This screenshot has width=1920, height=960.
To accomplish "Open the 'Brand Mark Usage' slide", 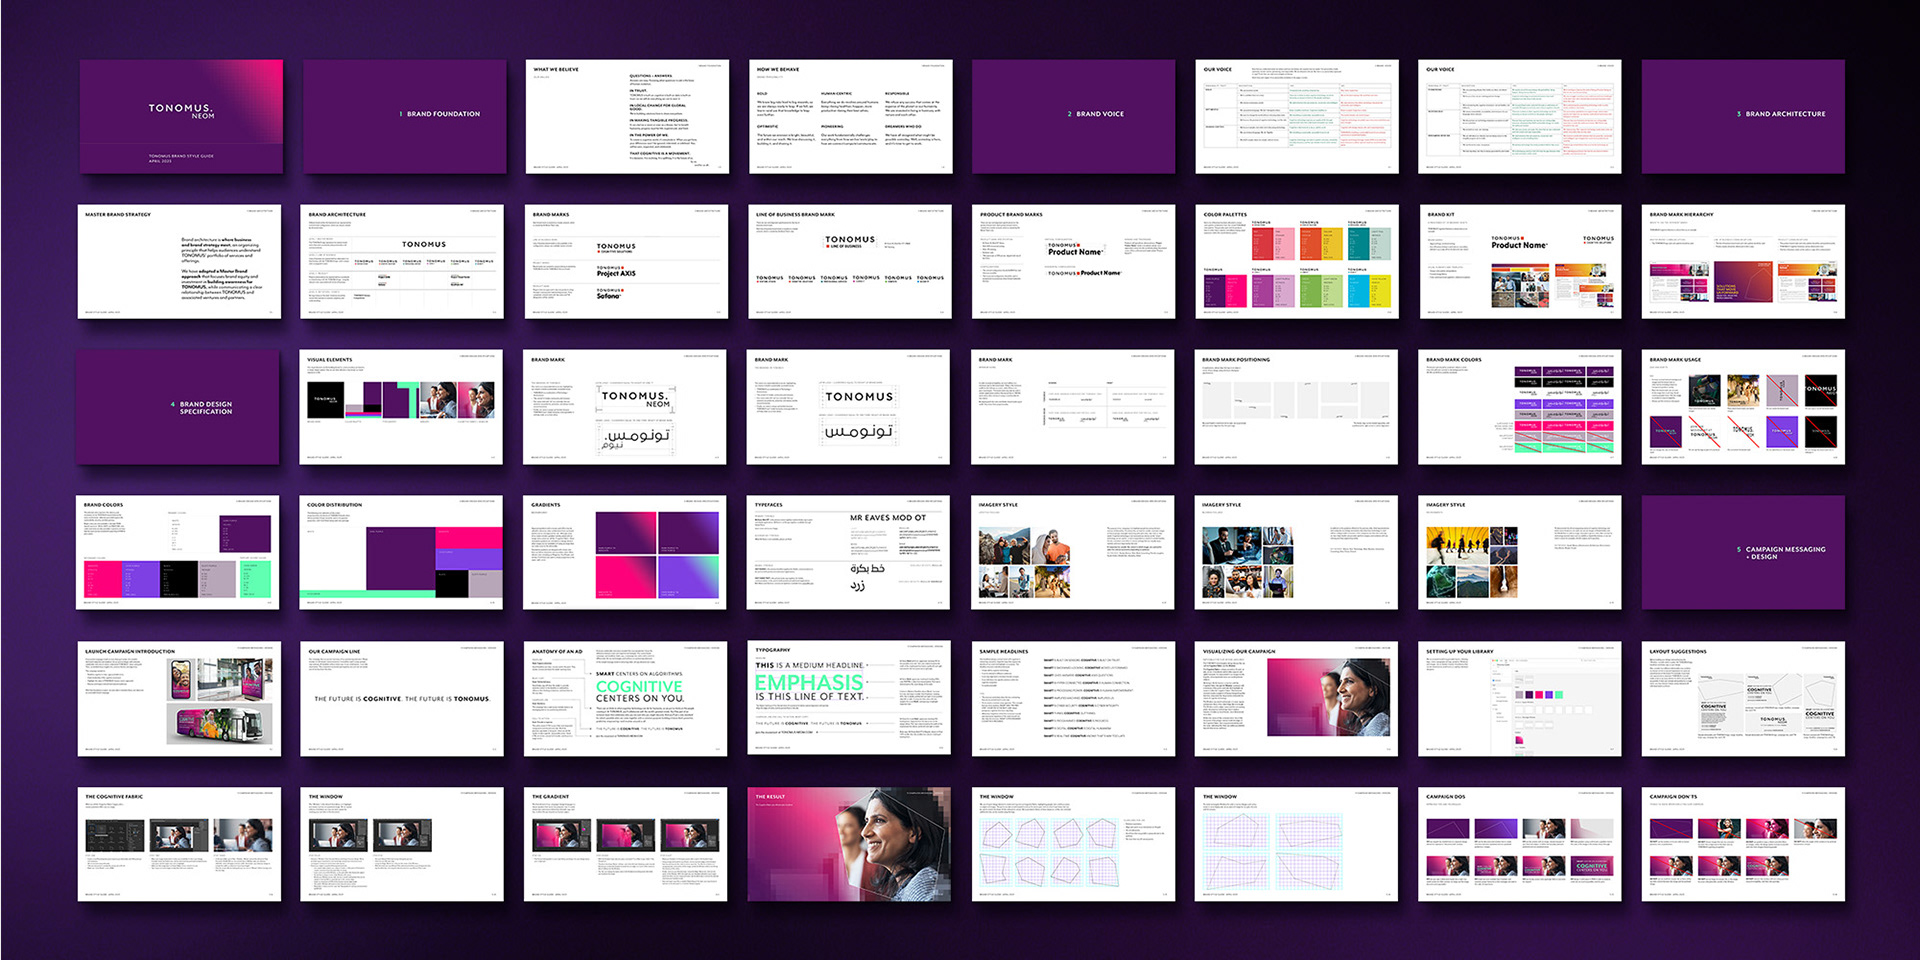I will coord(1743,407).
